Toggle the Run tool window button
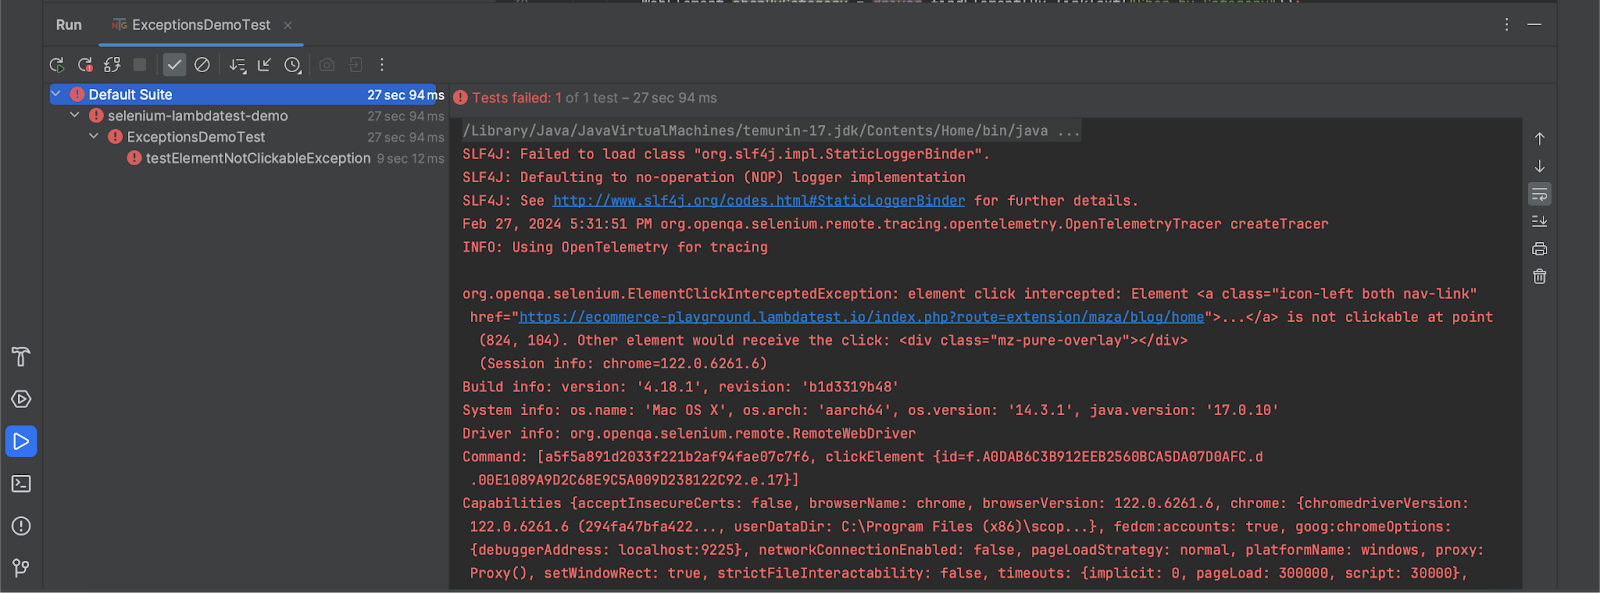This screenshot has height=593, width=1600. [21, 441]
